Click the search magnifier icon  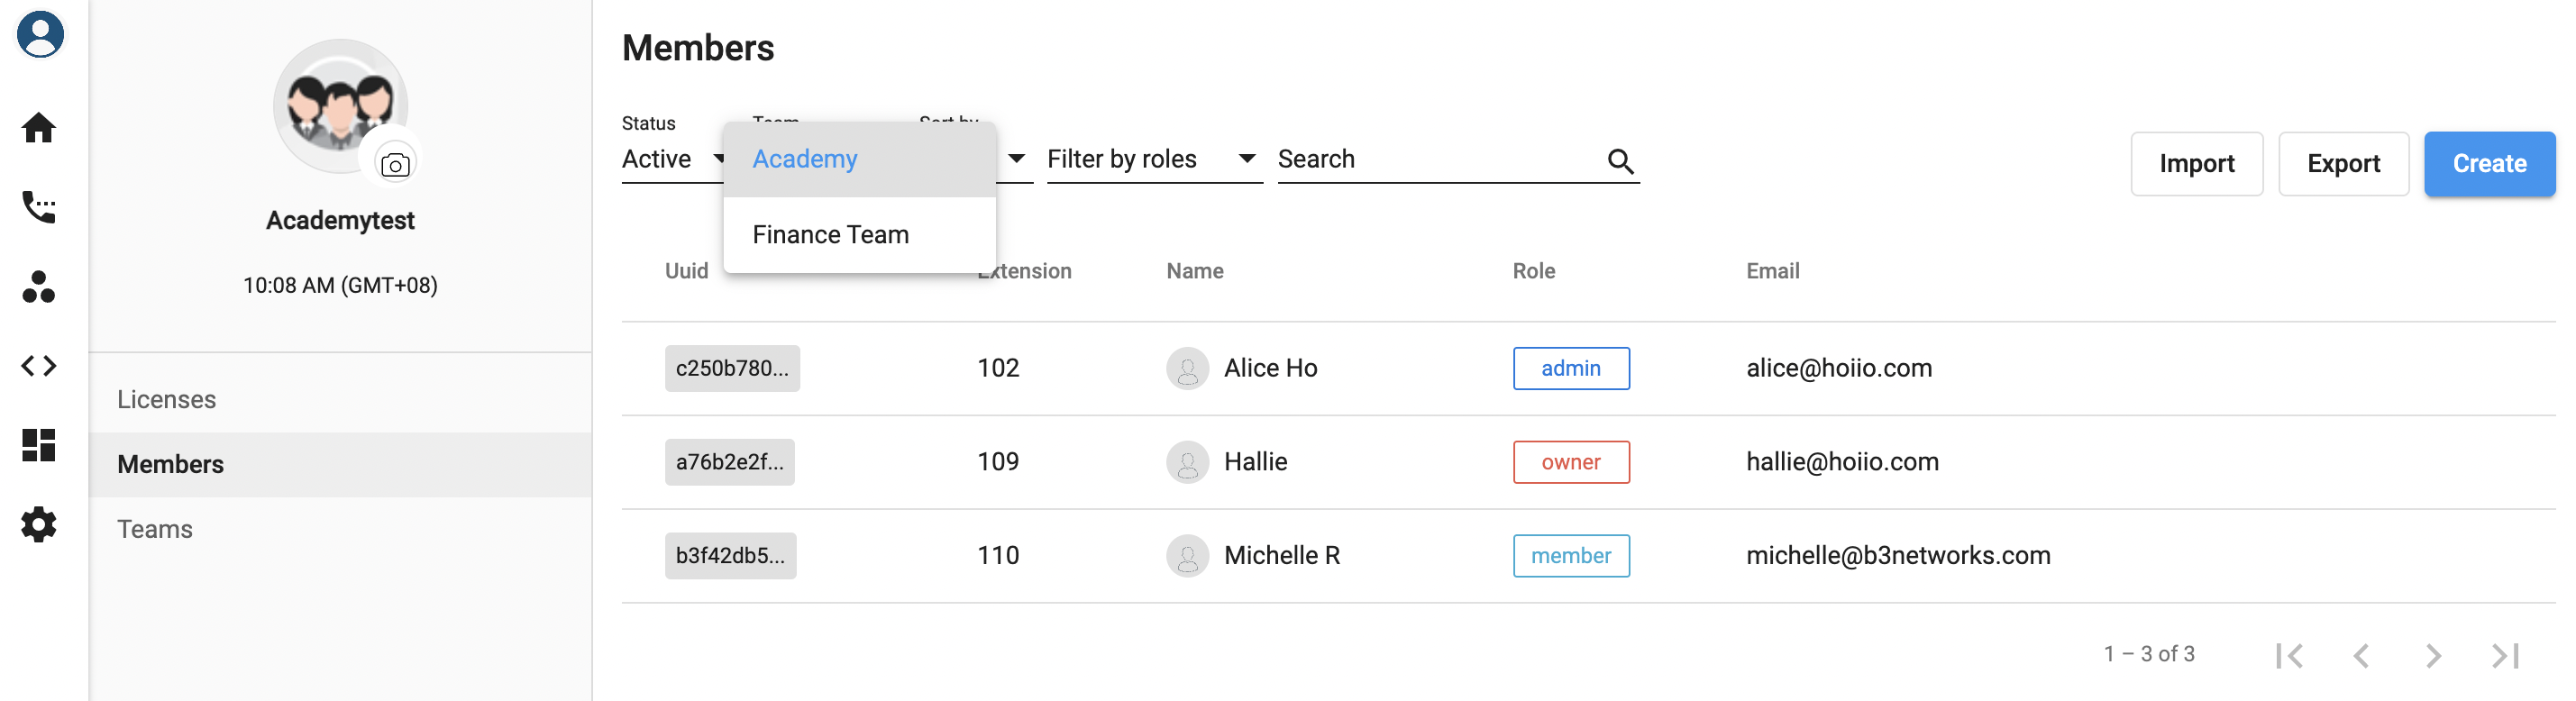coord(1620,161)
